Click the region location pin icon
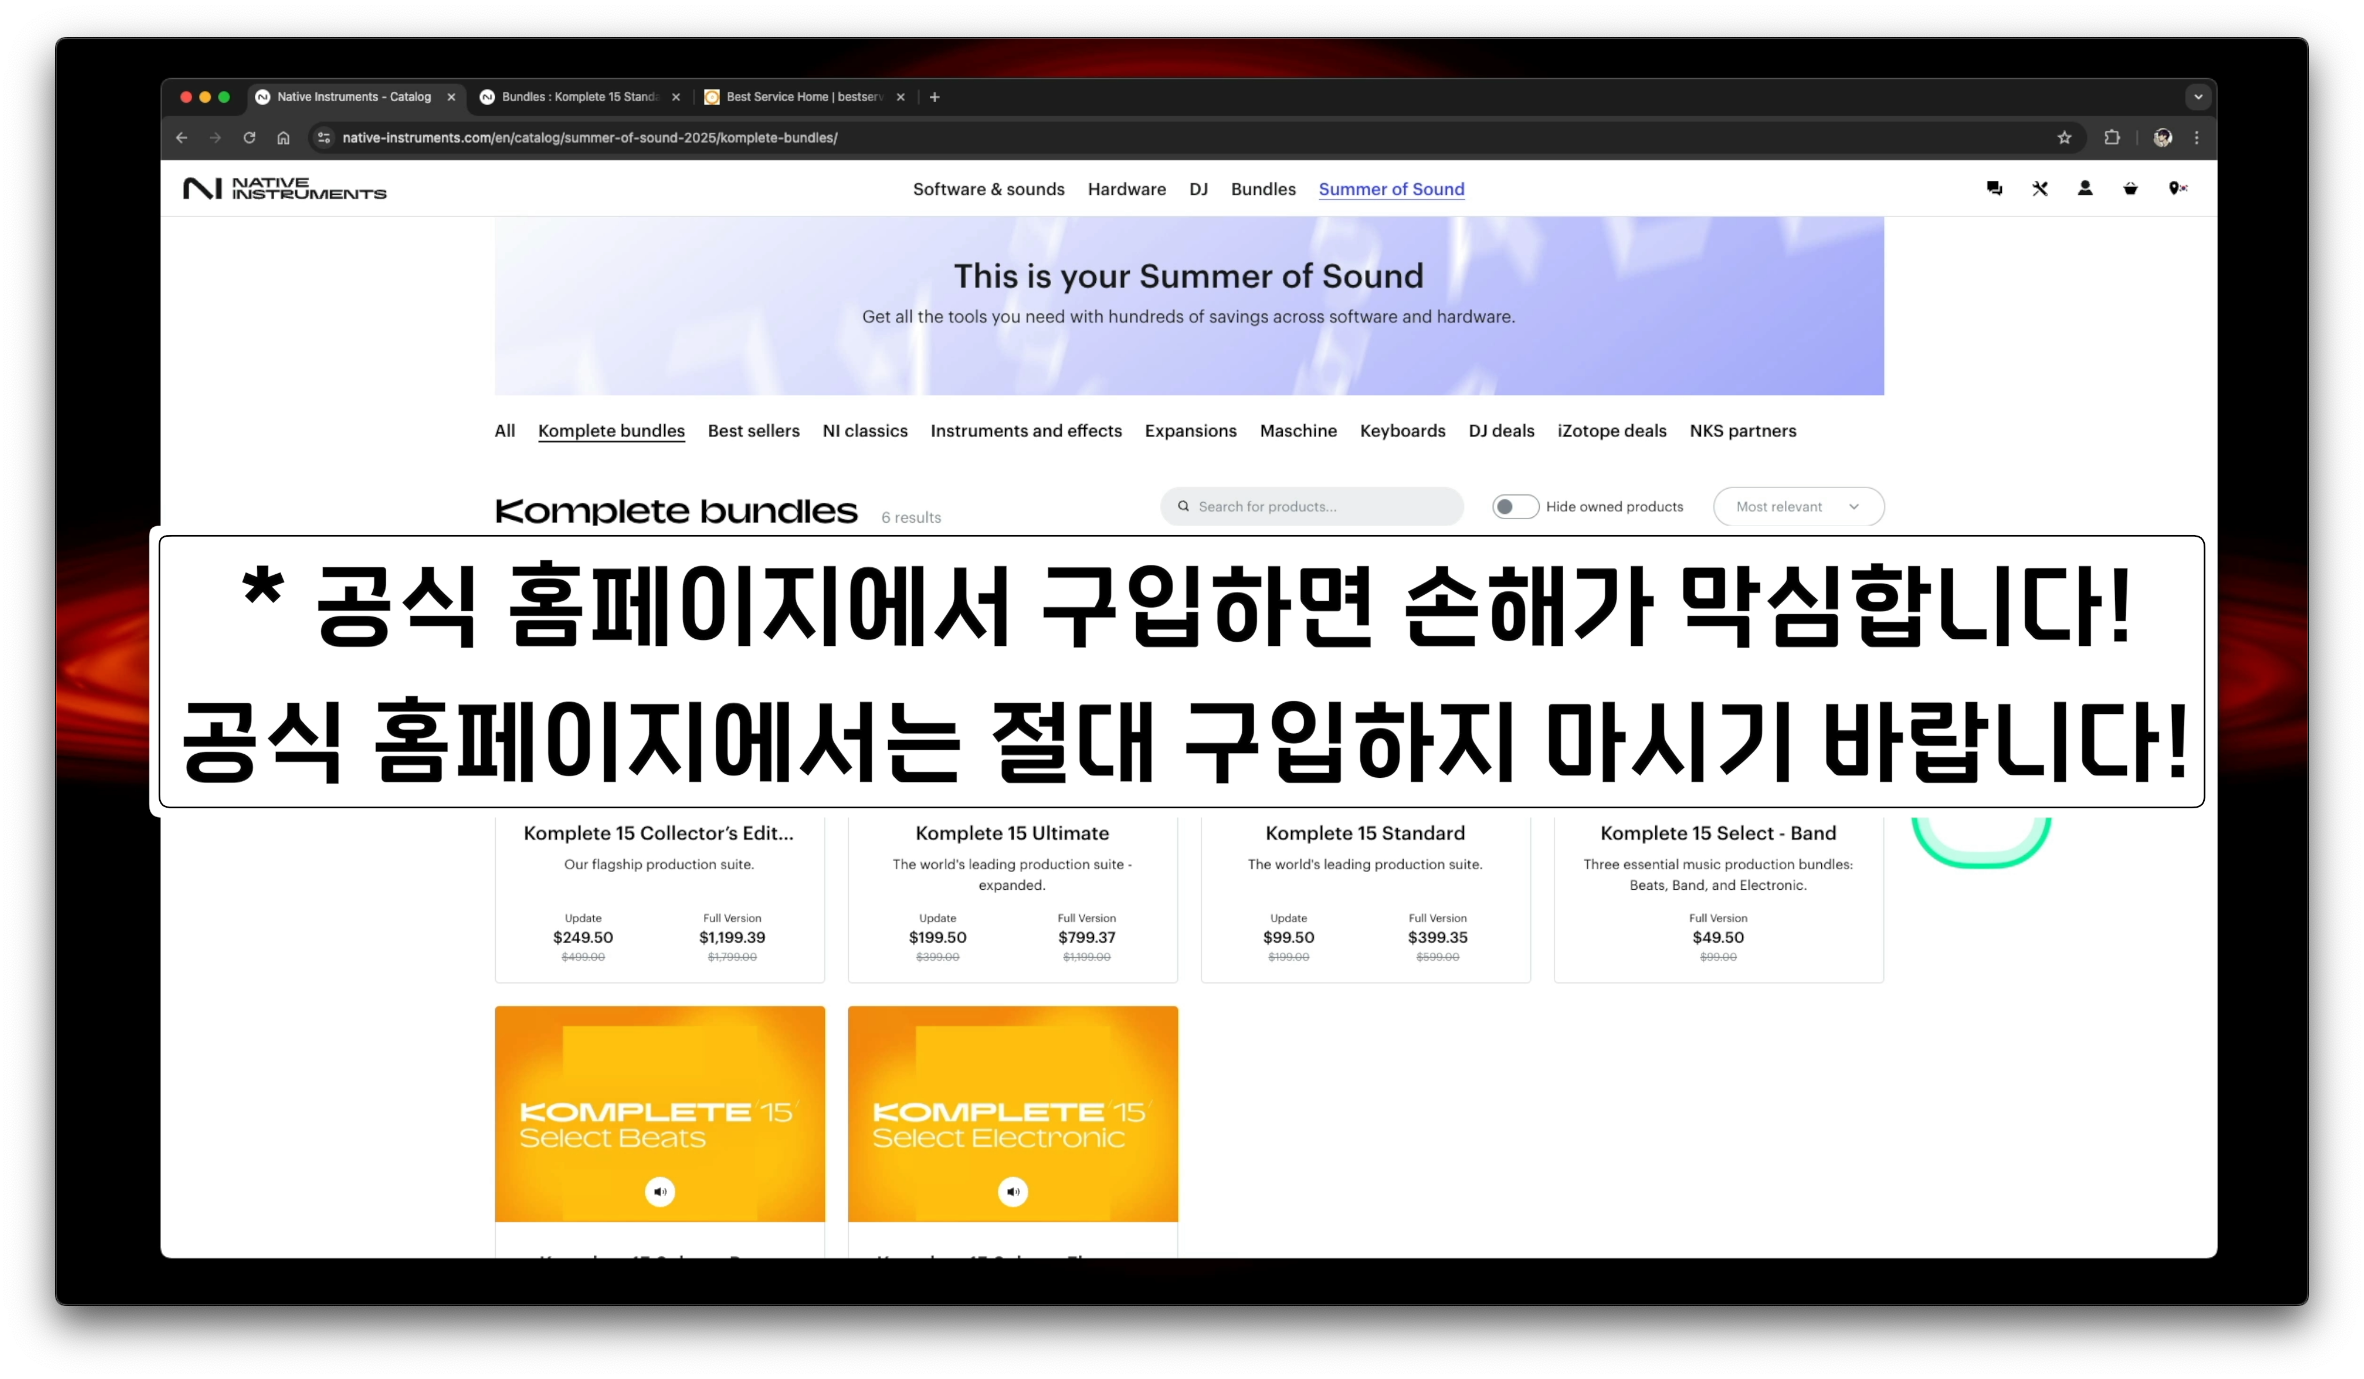 (x=2176, y=188)
